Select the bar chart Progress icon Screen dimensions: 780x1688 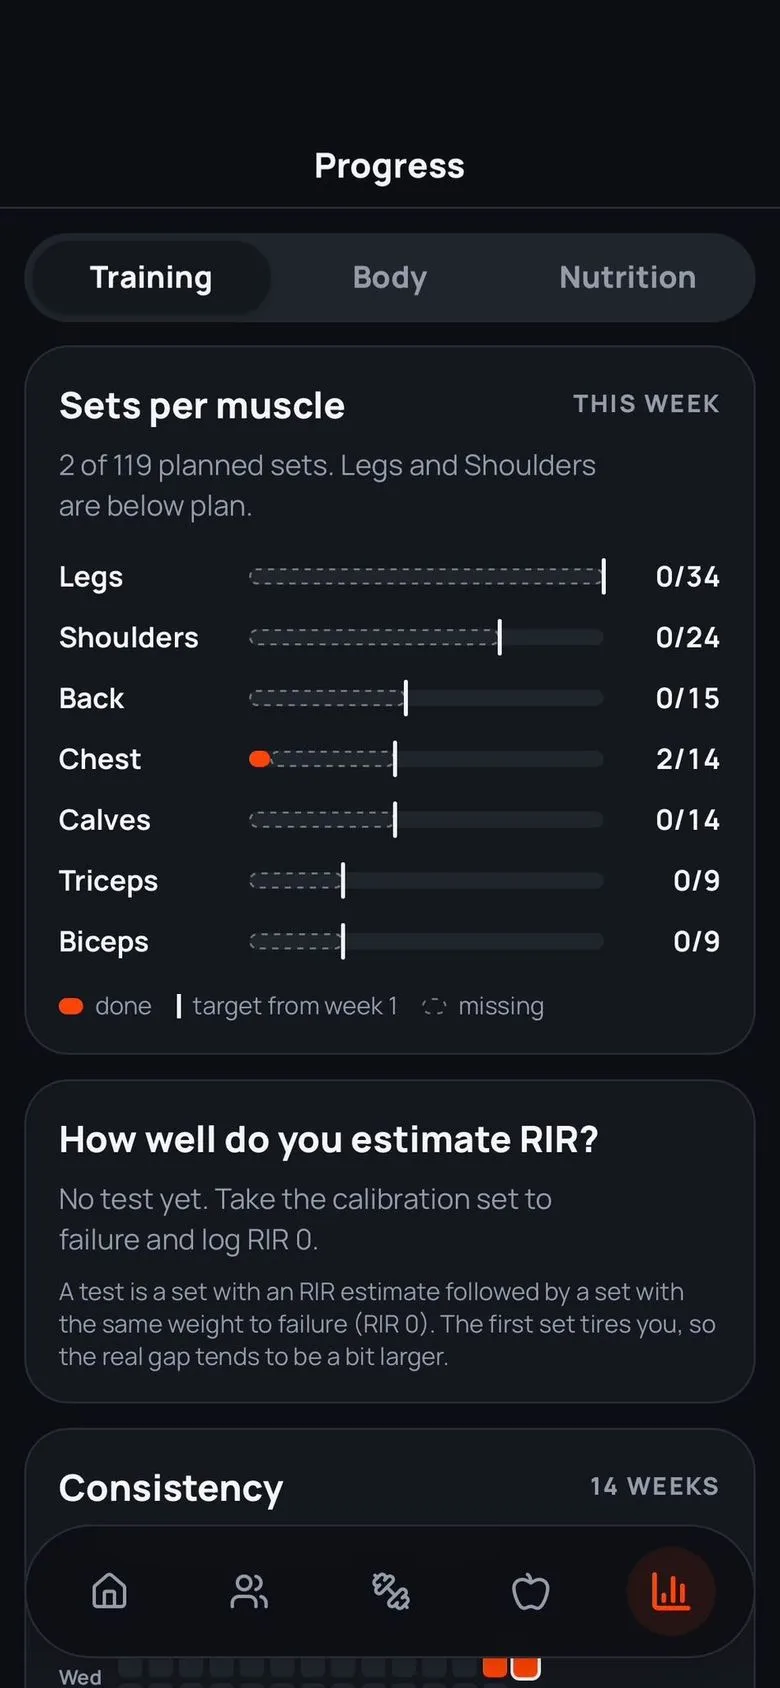(670, 1590)
